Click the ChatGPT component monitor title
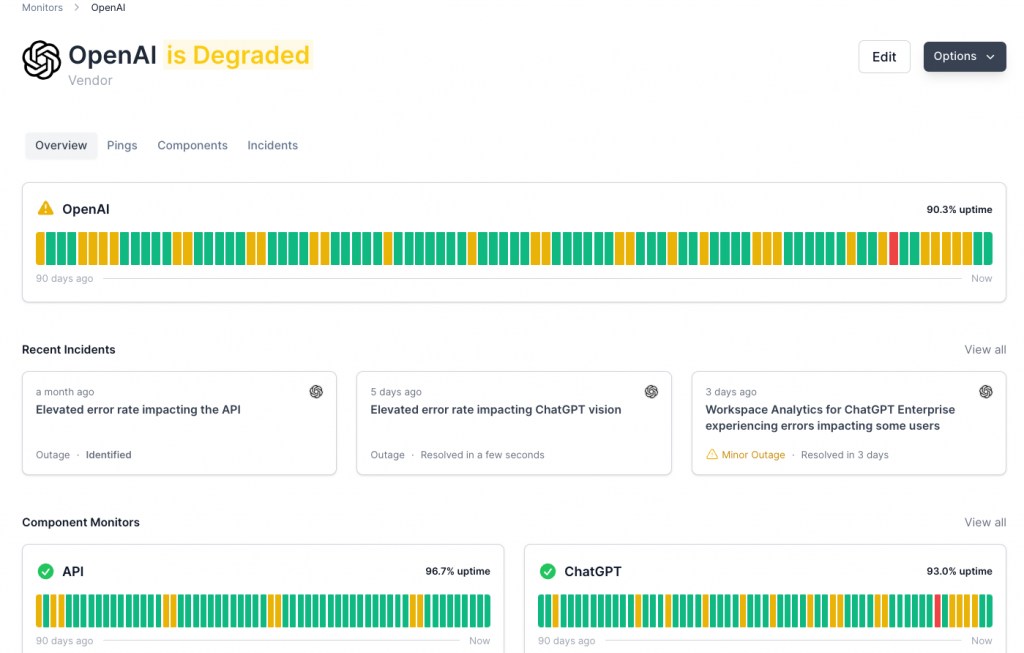Screen dimensions: 1024x653 click(x=592, y=571)
